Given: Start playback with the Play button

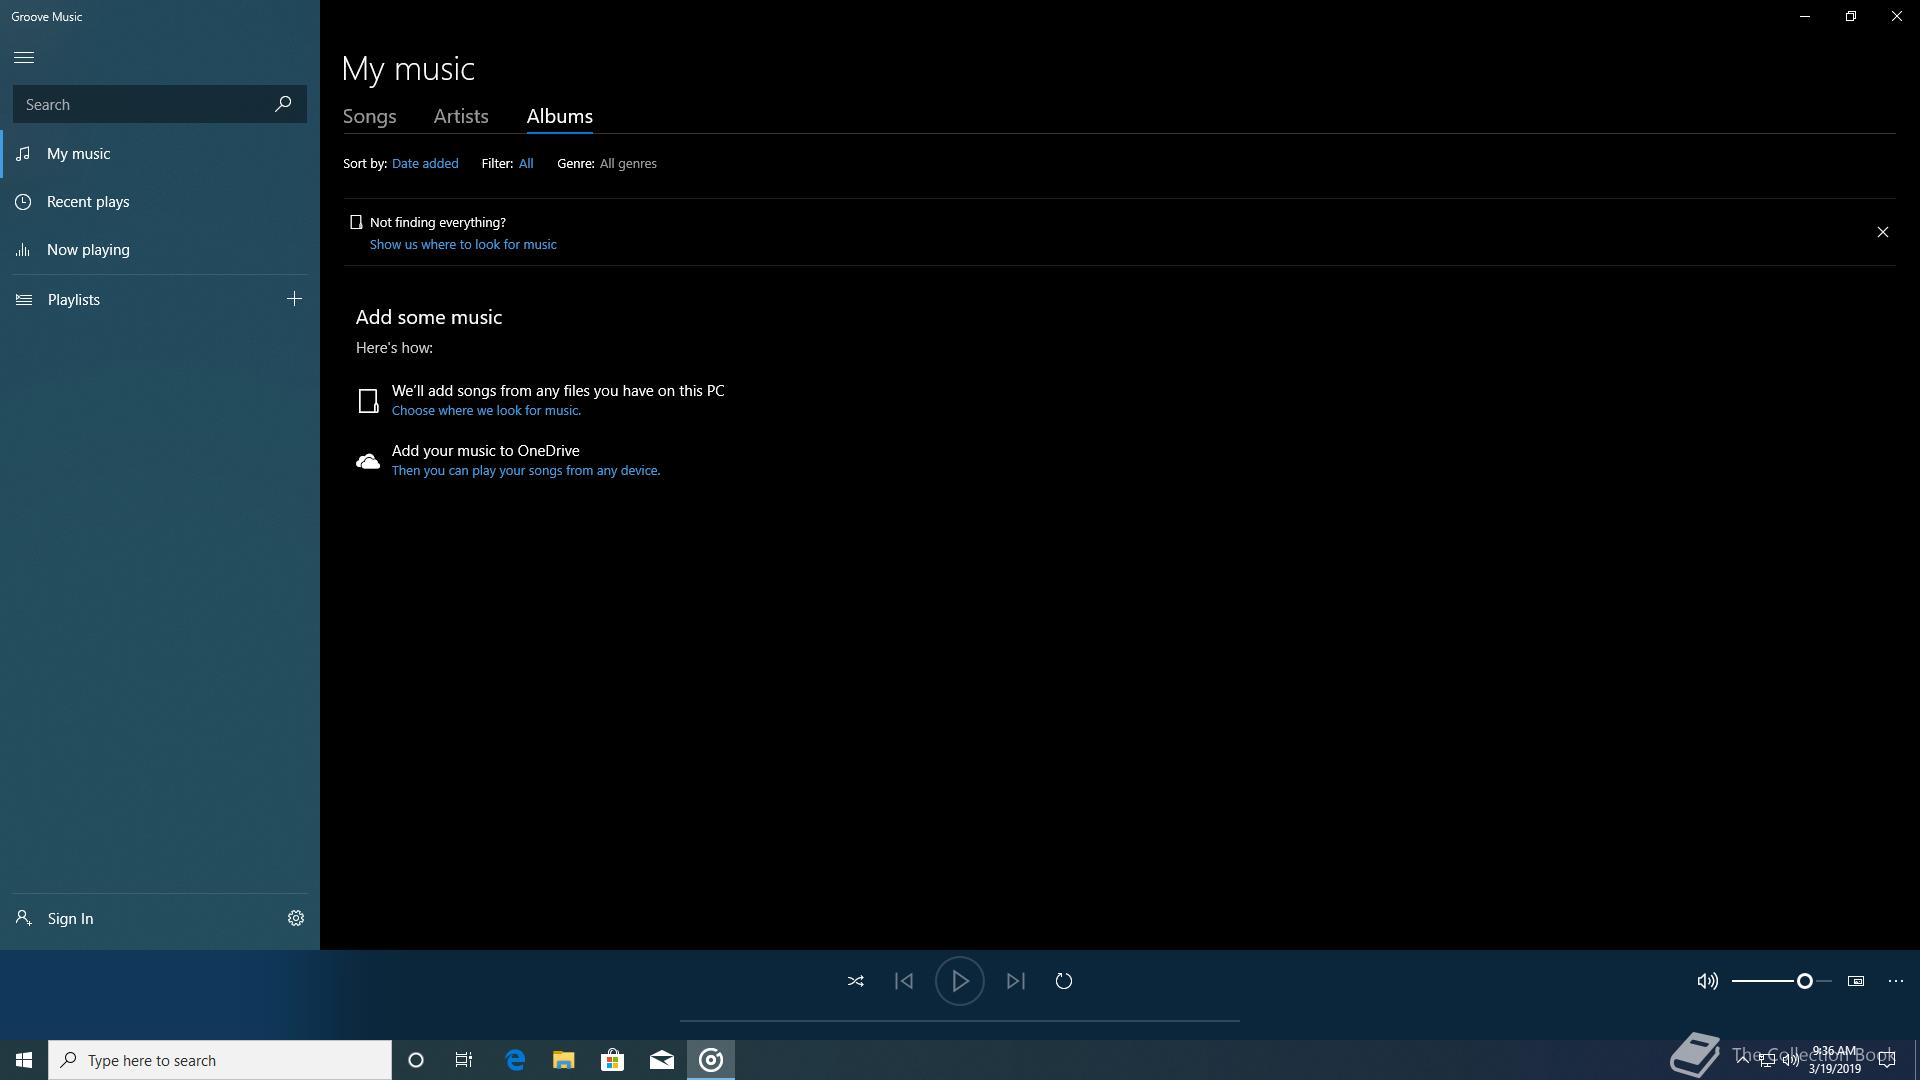Looking at the screenshot, I should tap(960, 981).
